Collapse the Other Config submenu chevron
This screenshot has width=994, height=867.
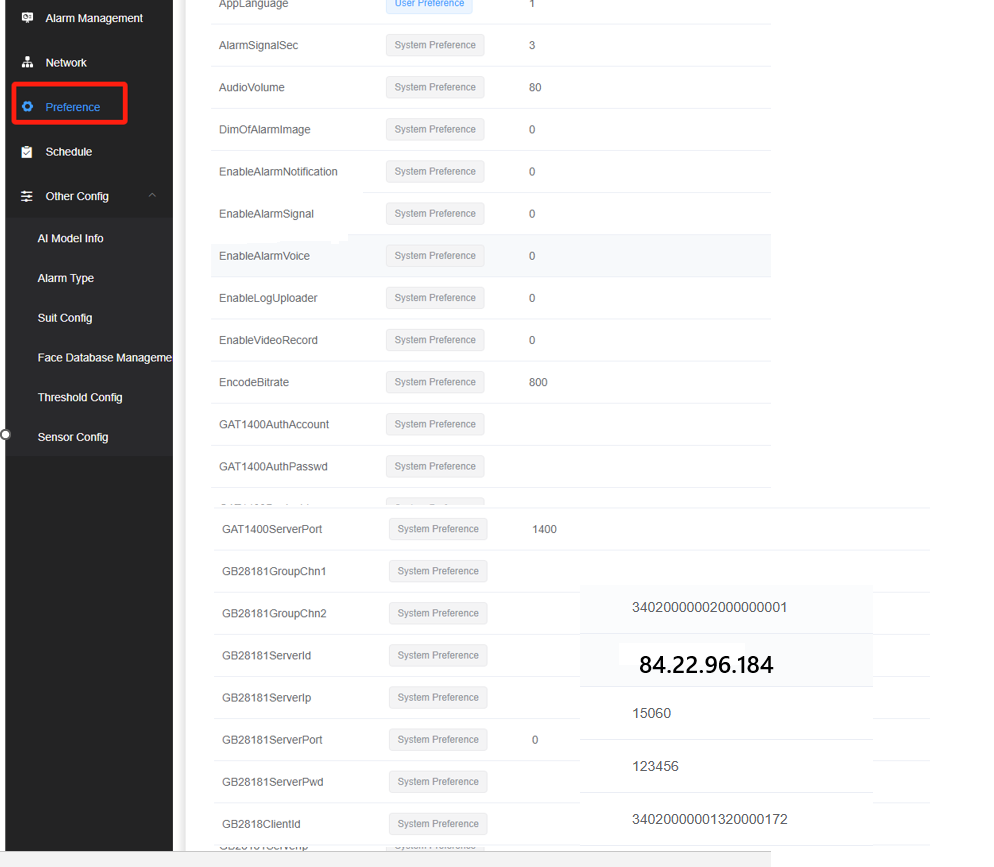[x=152, y=196]
